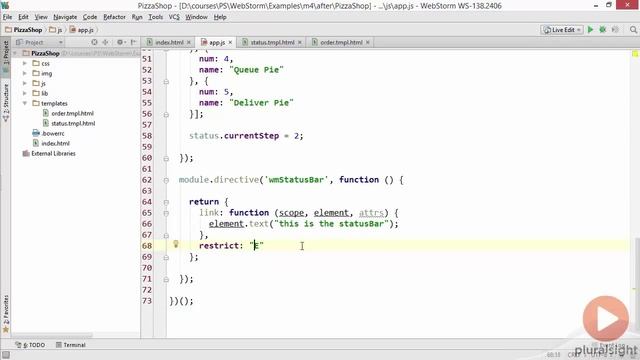Image resolution: width=640 pixels, height=360 pixels.
Task: Expand the img folder
Action: point(25,73)
